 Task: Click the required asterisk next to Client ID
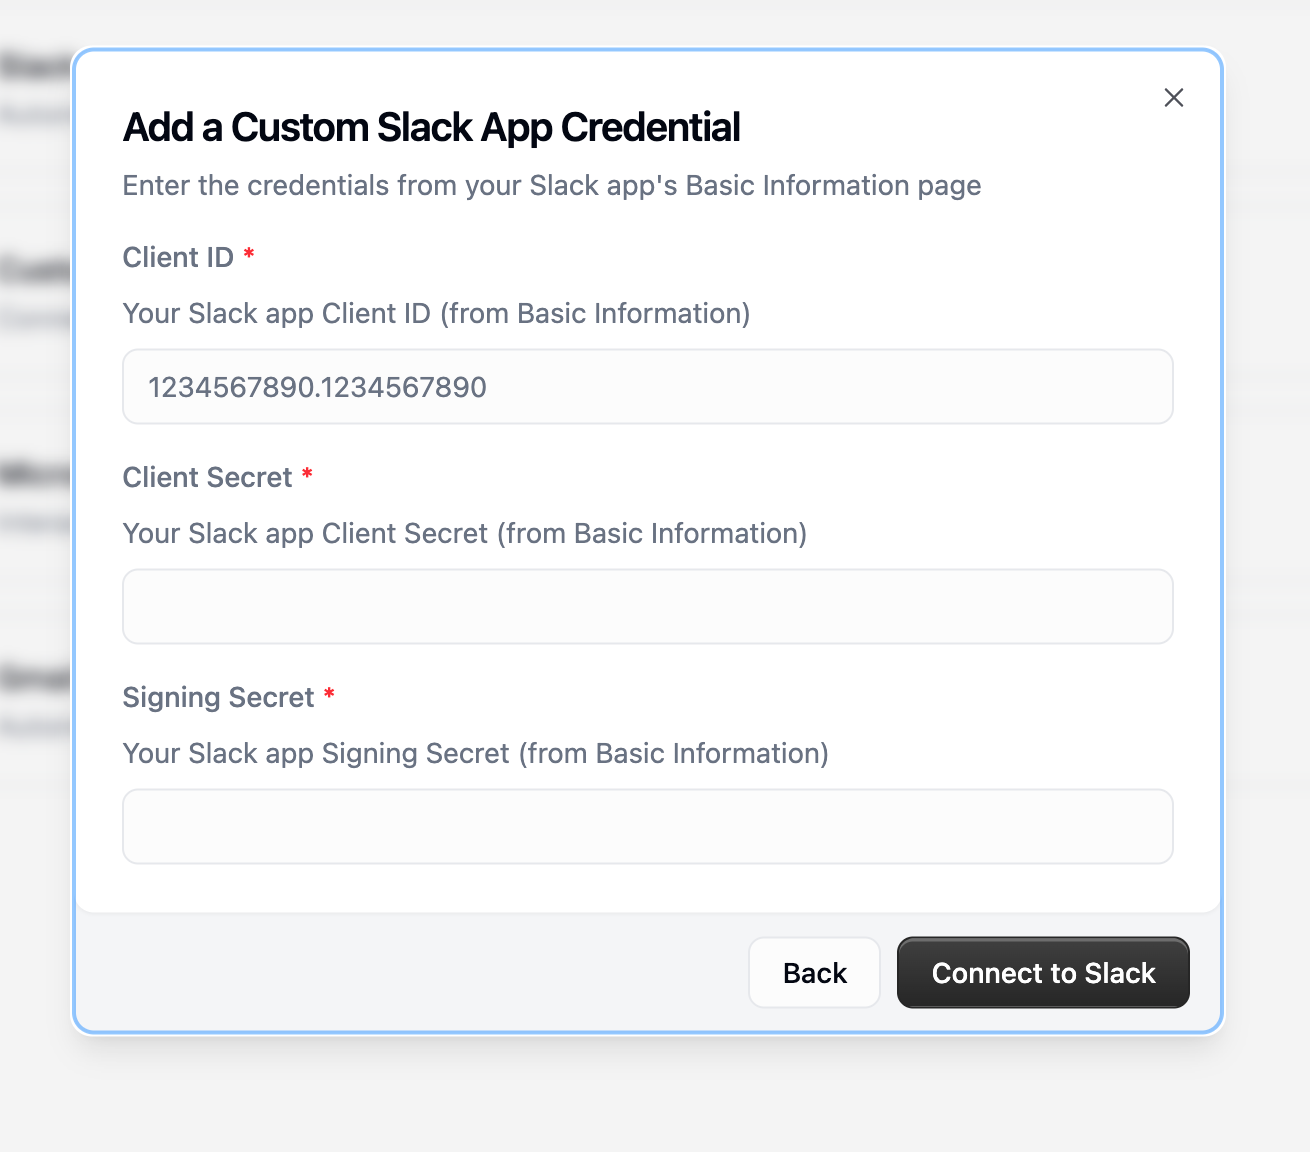[x=248, y=256]
